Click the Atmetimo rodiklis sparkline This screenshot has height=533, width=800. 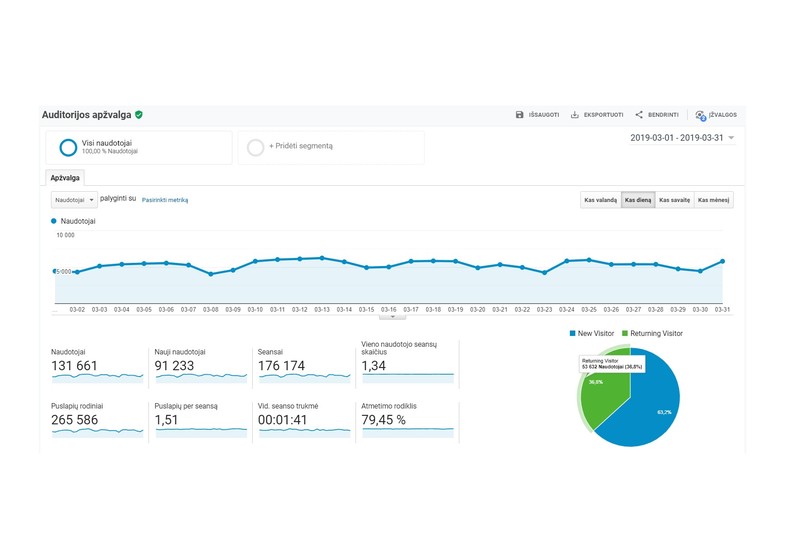tap(408, 432)
